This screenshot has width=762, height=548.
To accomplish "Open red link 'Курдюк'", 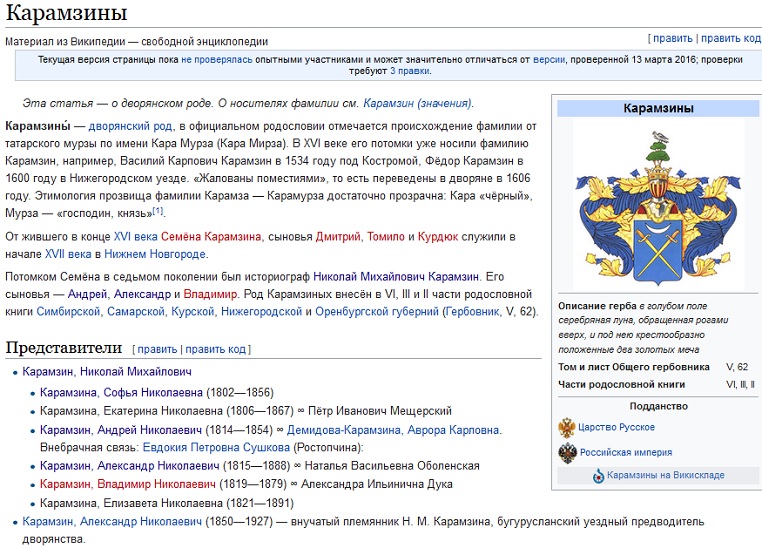I will coord(438,237).
